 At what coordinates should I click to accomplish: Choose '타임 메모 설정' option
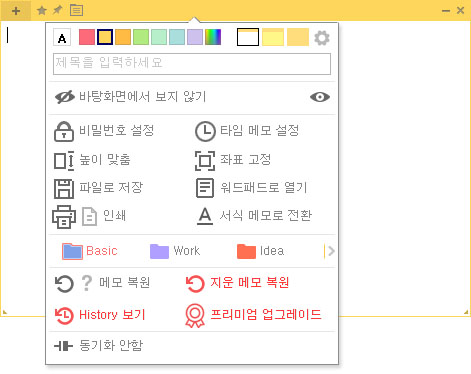[259, 131]
